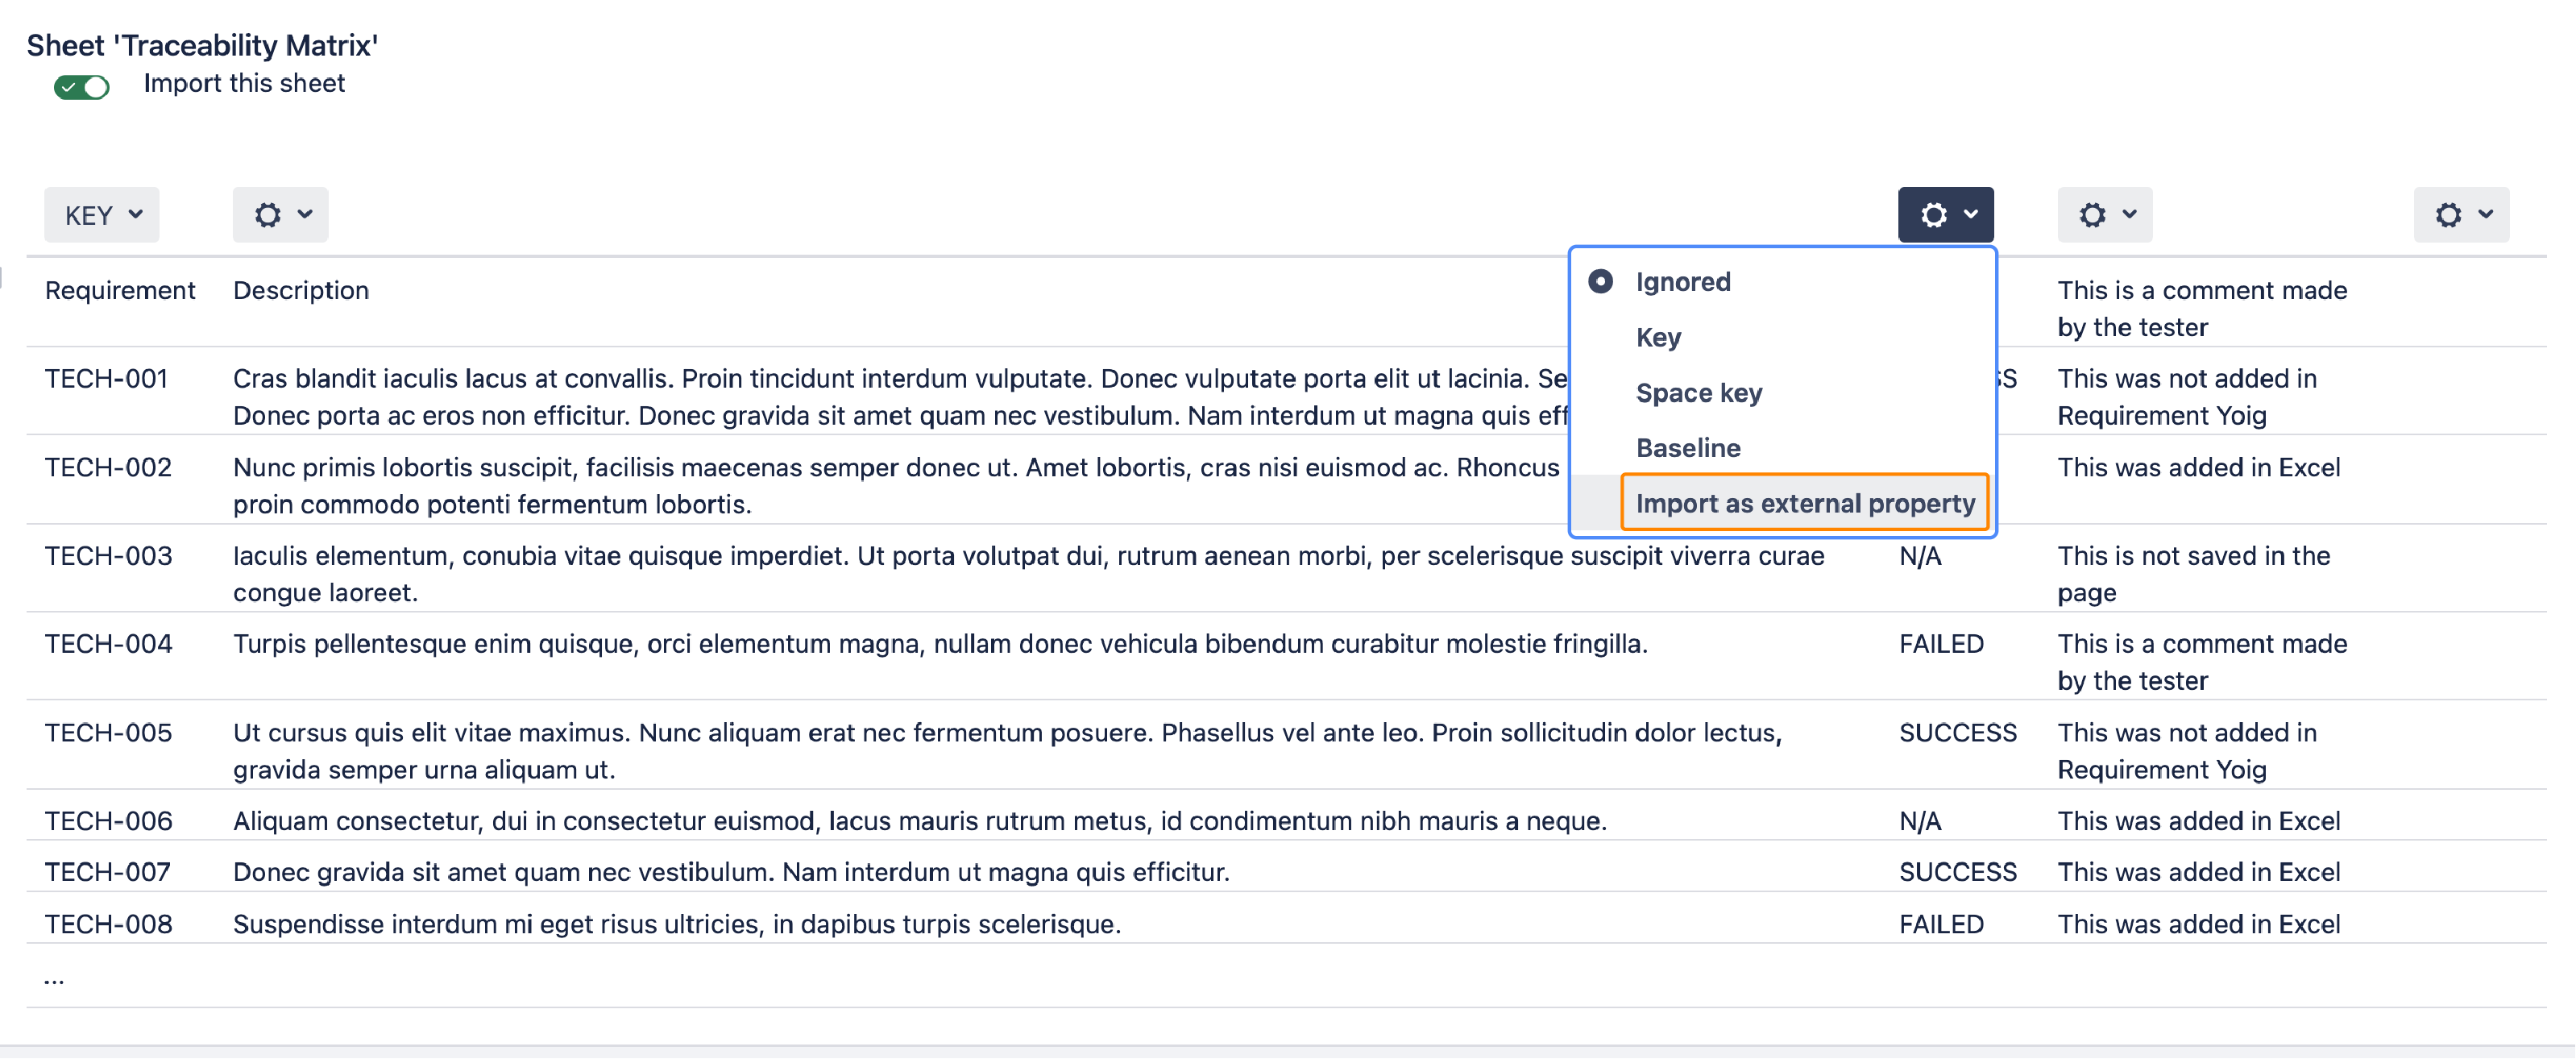Click the checkmark inside green toggle
2576x1059 pixels.
coord(69,87)
